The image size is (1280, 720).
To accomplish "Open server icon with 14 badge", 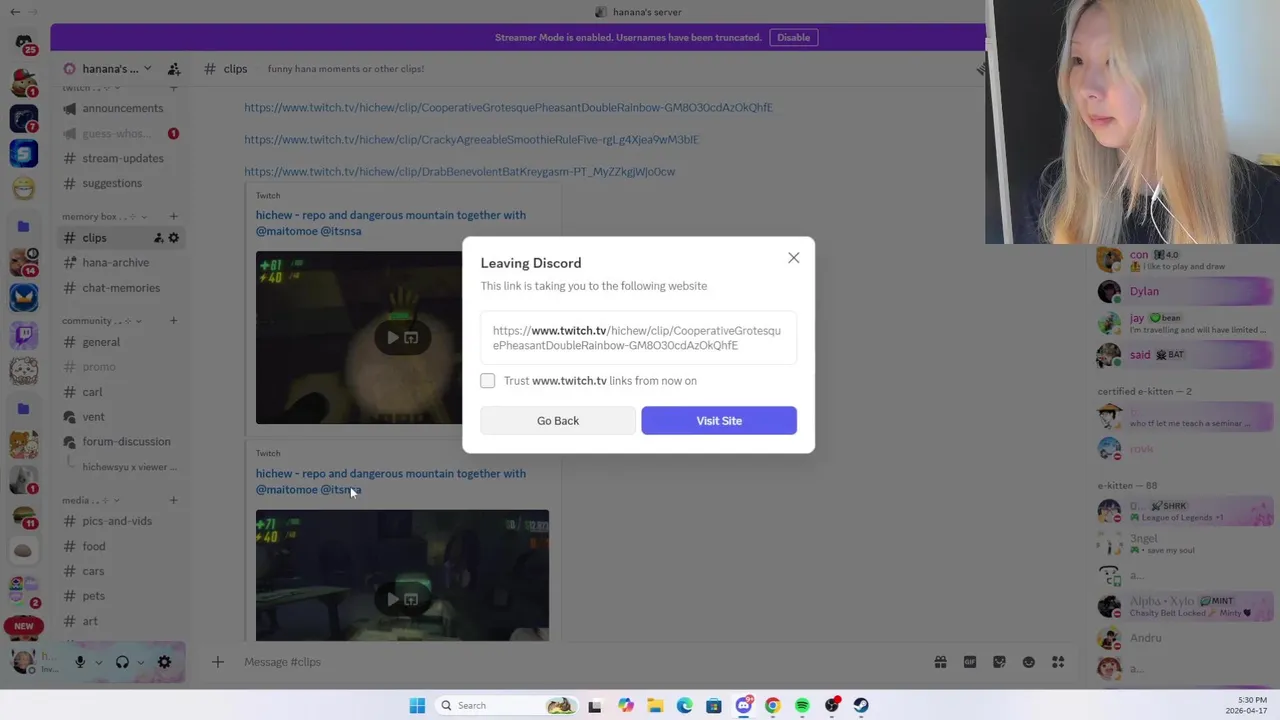I will tap(24, 262).
